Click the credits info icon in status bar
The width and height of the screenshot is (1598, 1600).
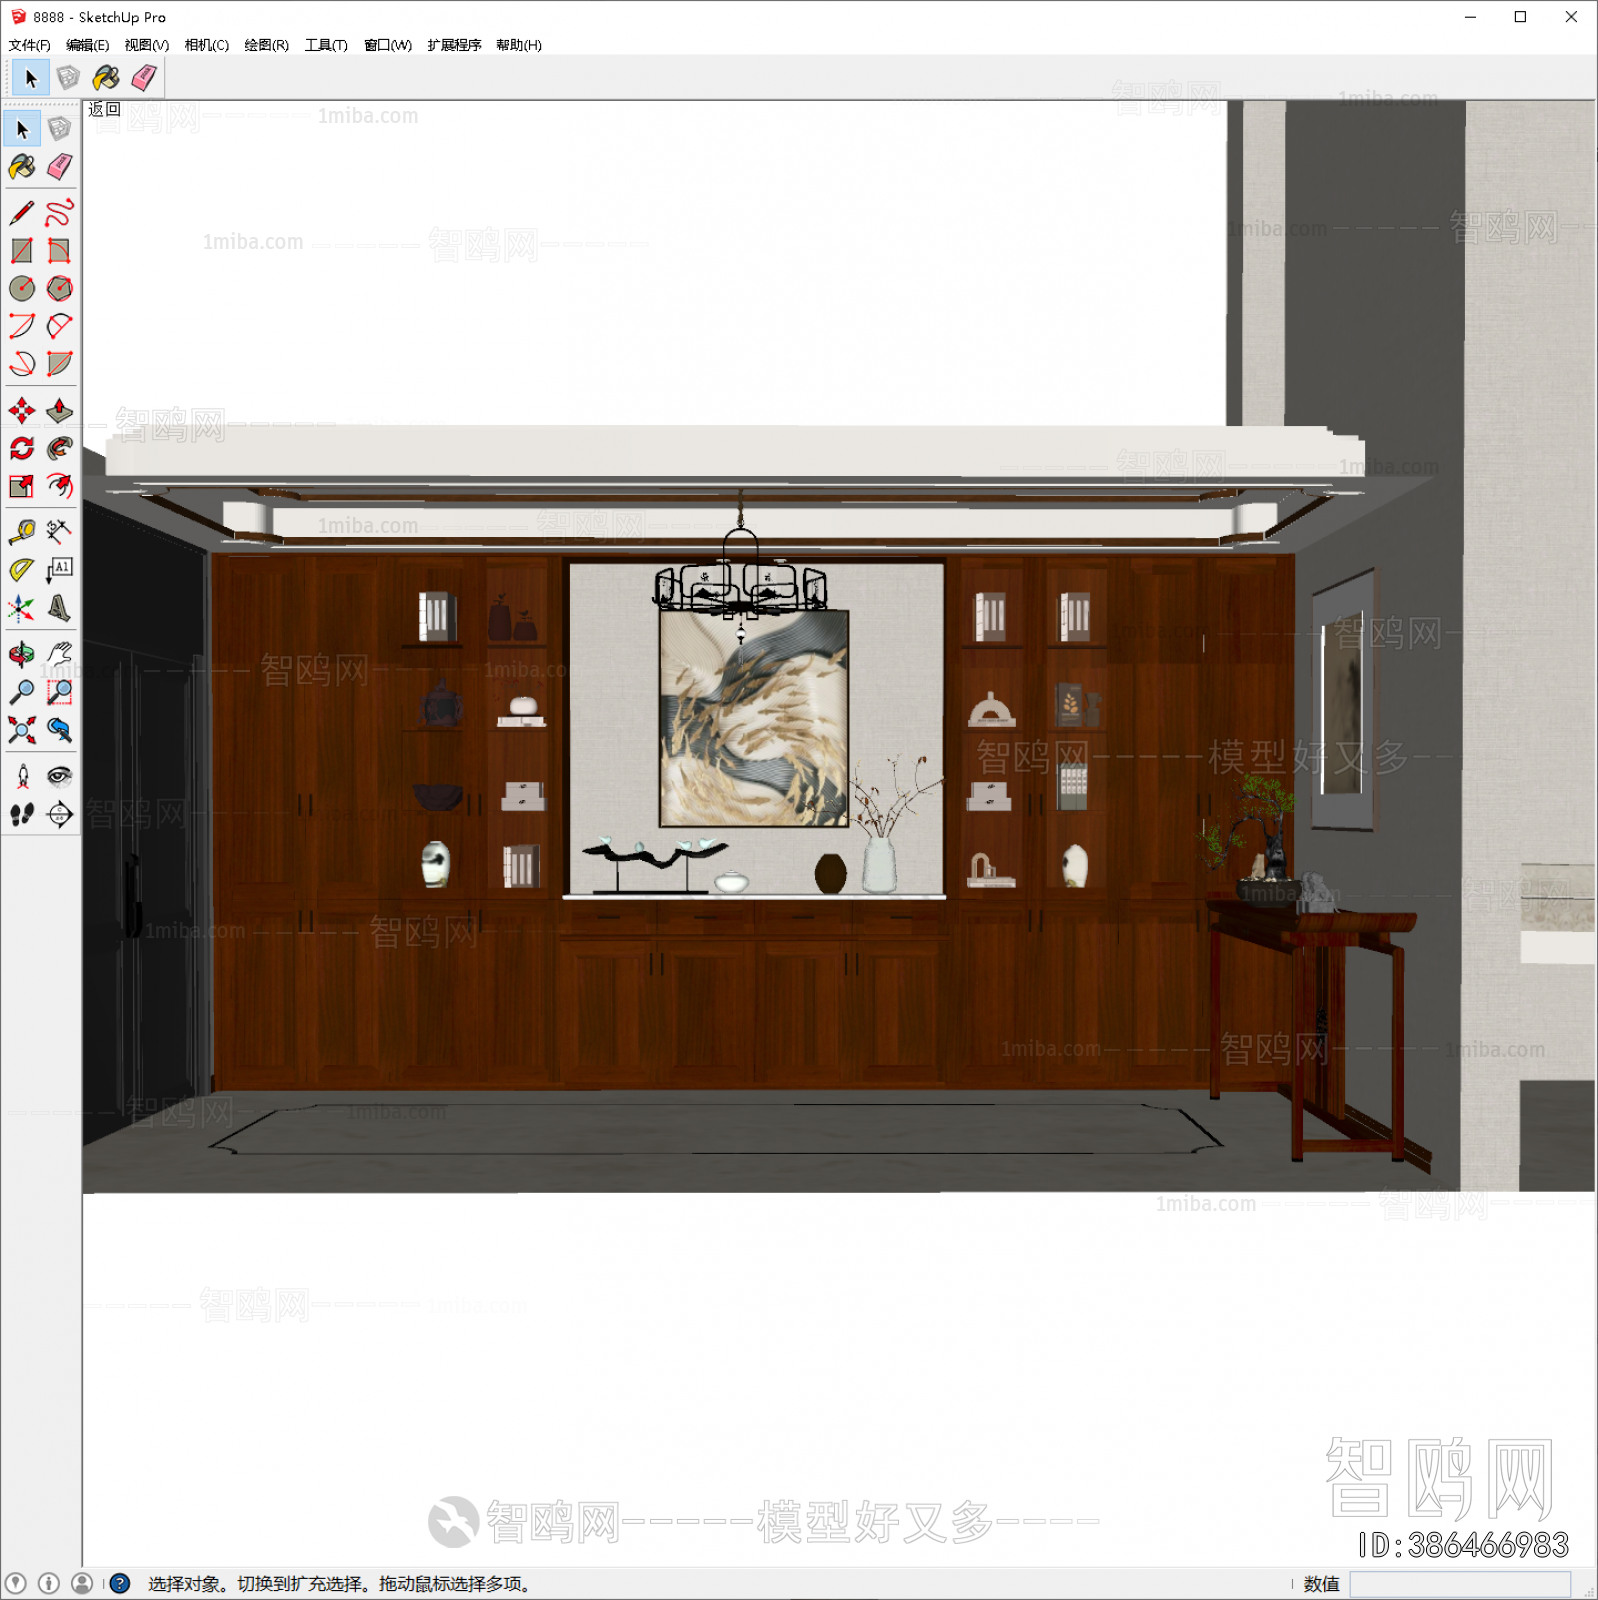click(49, 1584)
